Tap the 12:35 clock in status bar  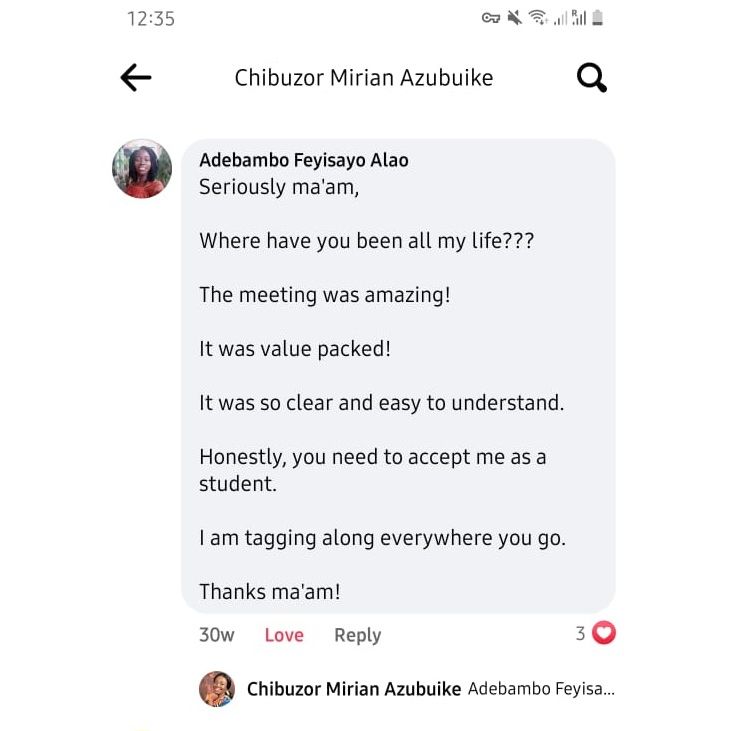pos(151,19)
